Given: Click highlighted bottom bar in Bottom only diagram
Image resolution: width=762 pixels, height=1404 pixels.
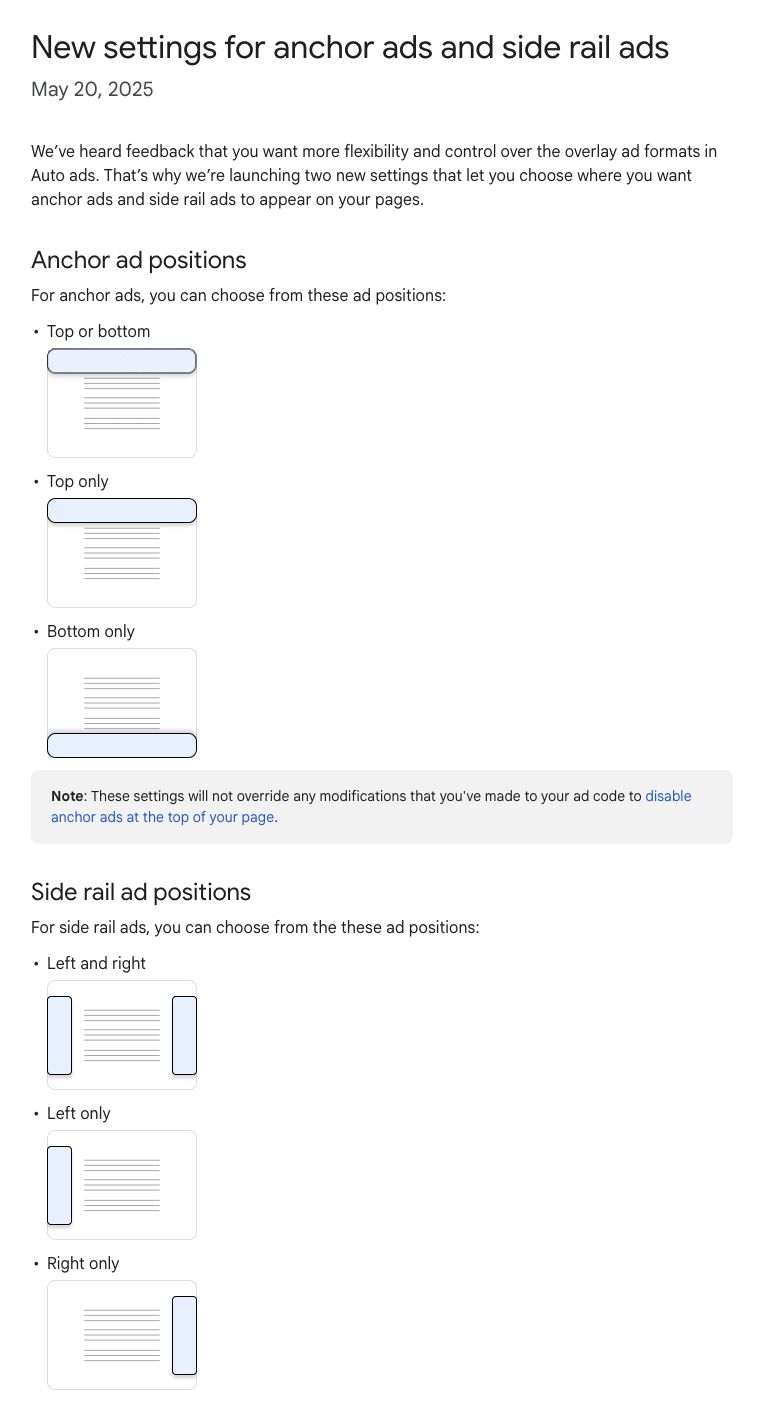Looking at the screenshot, I should coord(122,745).
